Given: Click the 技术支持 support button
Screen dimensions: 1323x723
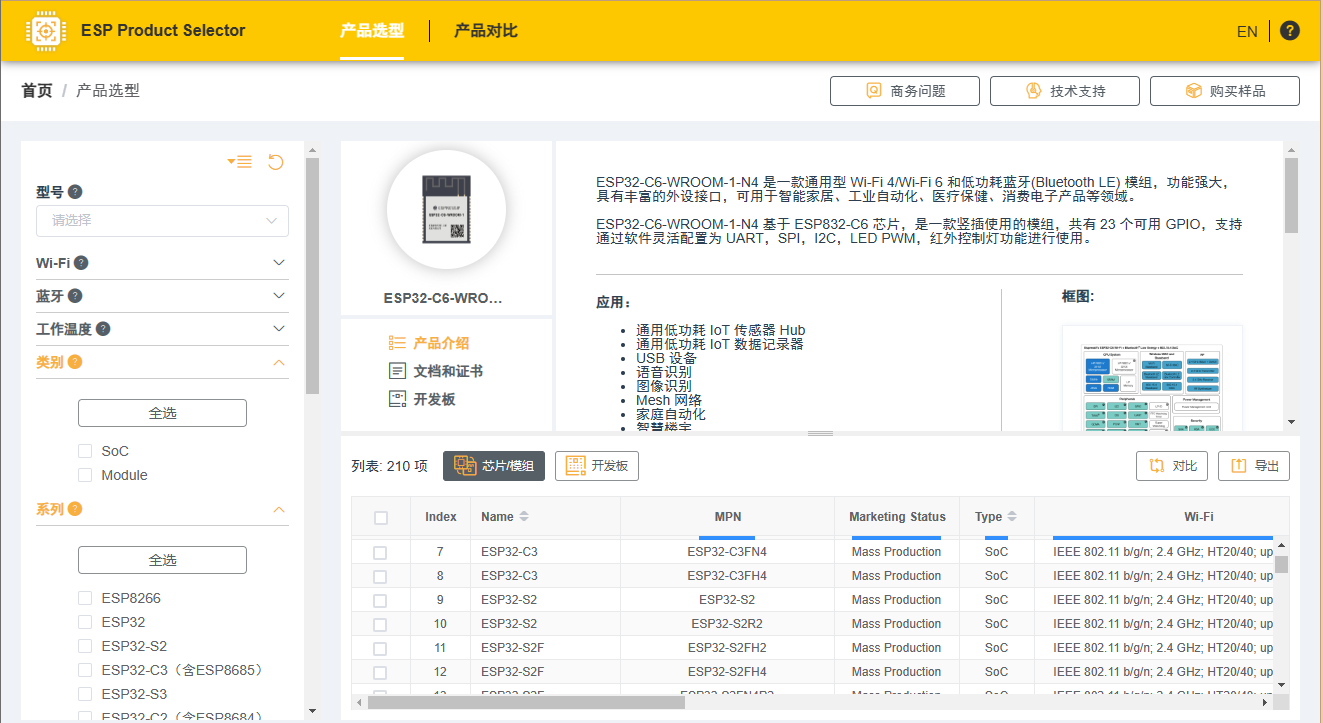Looking at the screenshot, I should pyautogui.click(x=1064, y=90).
